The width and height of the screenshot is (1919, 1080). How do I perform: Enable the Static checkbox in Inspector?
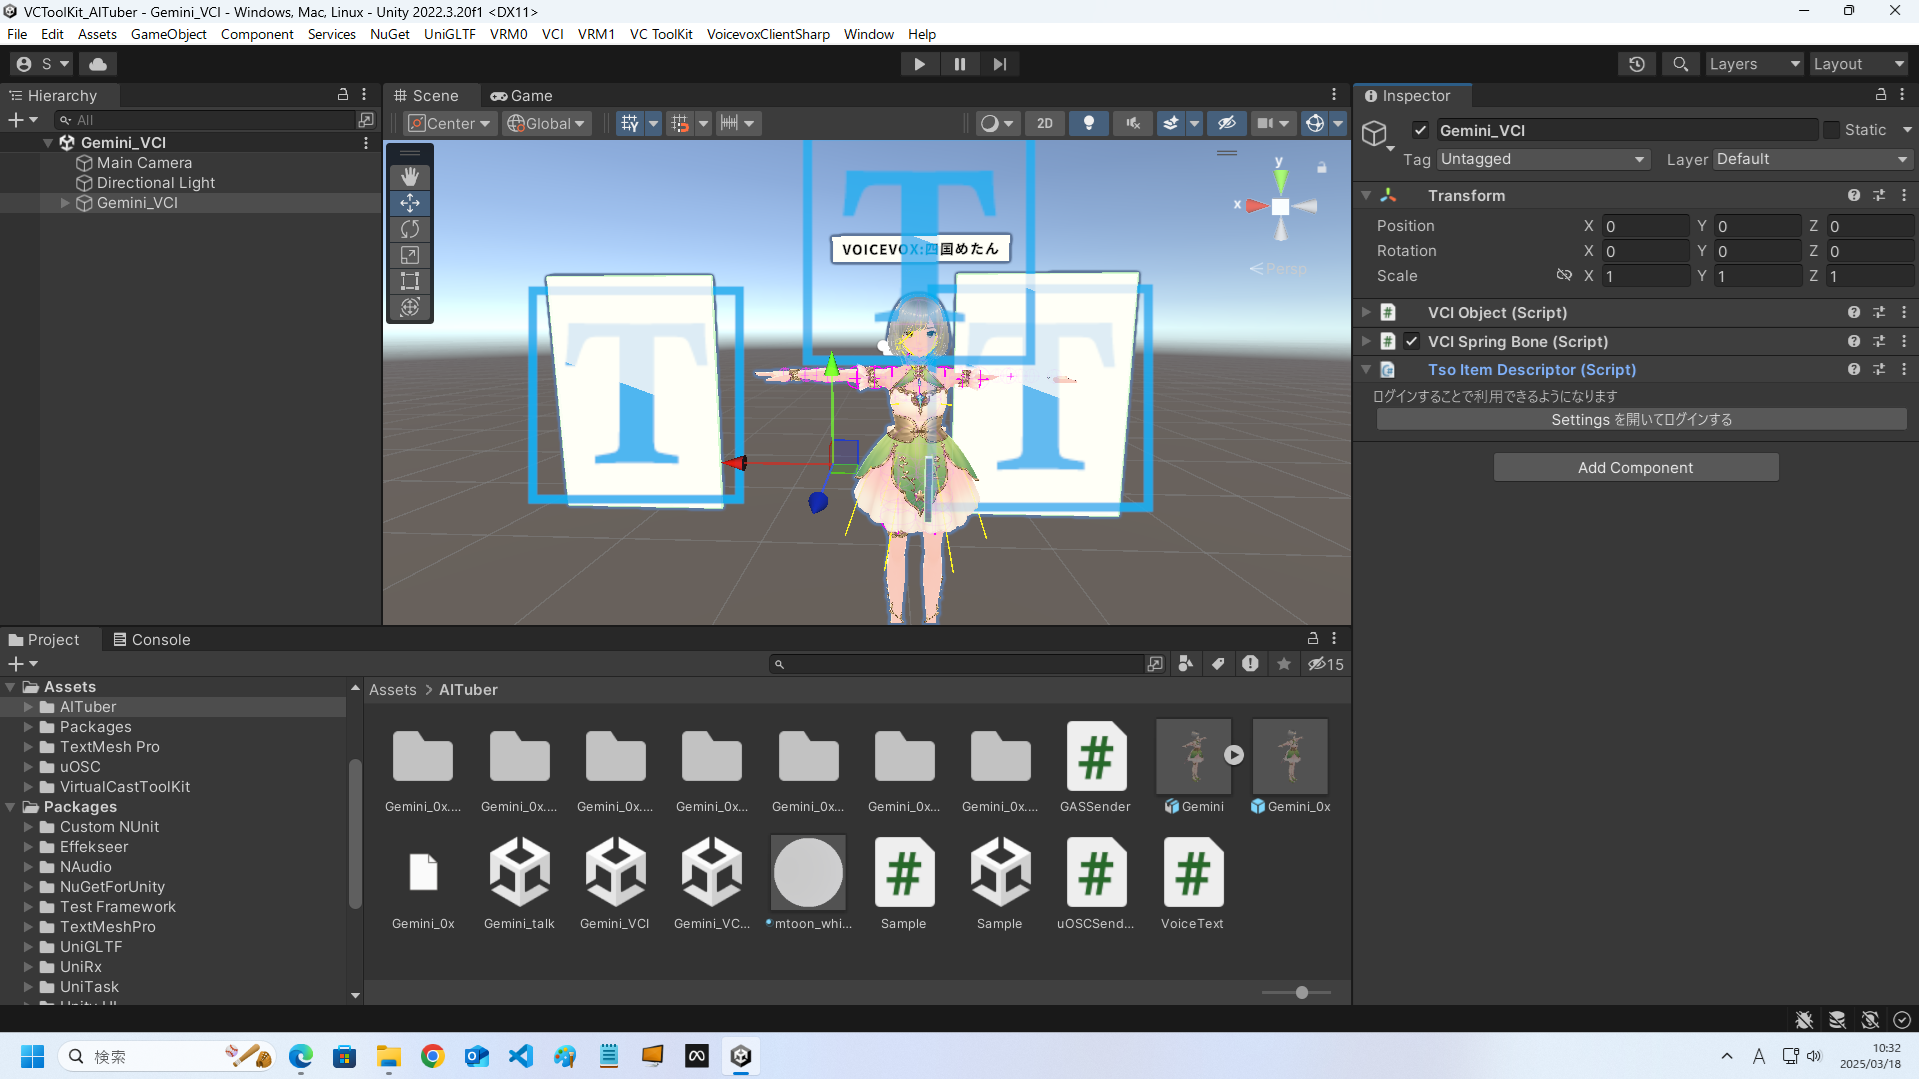pos(1831,130)
